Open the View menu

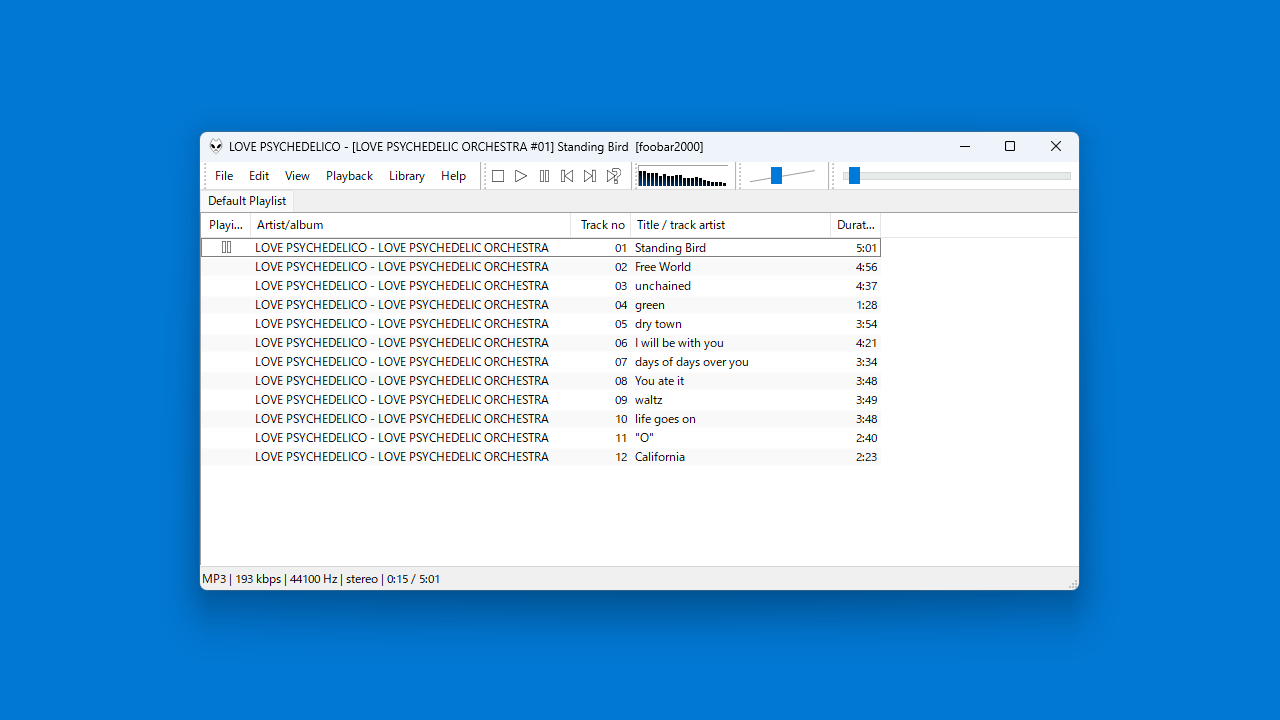tap(297, 176)
